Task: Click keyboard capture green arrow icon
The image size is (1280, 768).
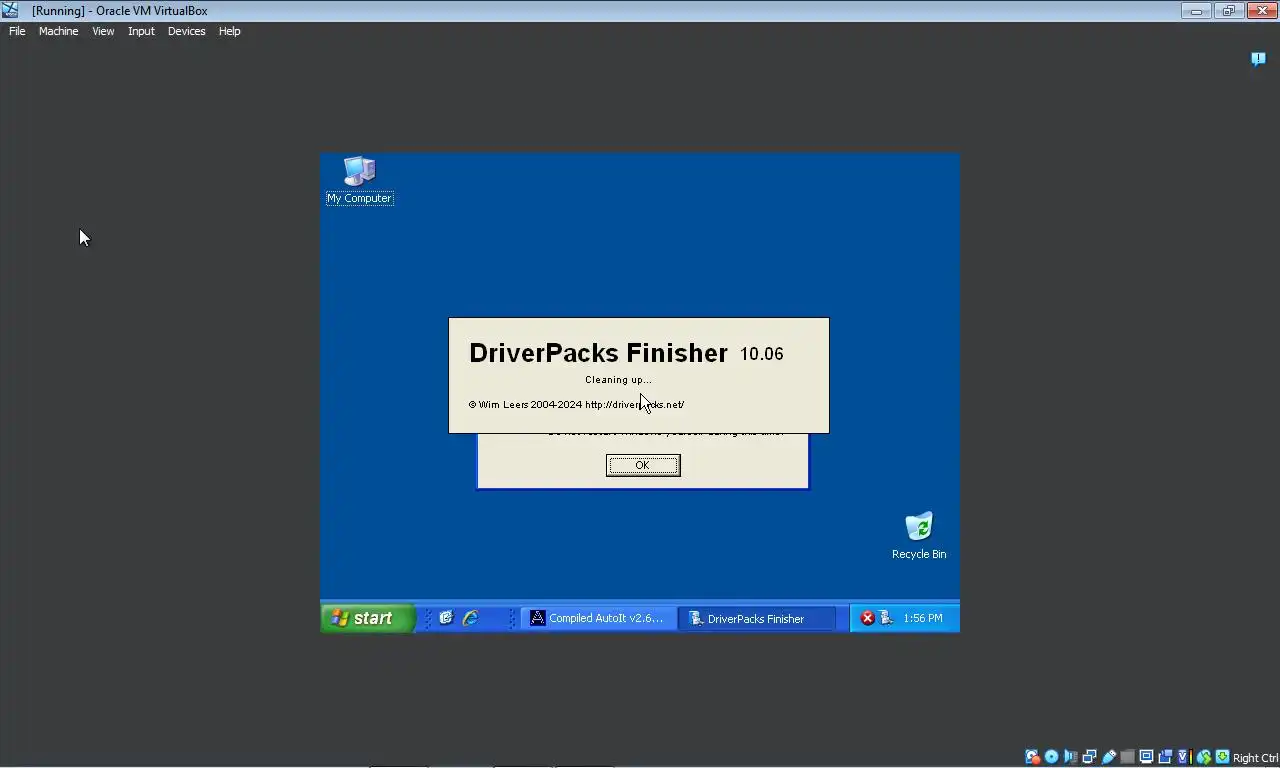Action: [1223, 757]
